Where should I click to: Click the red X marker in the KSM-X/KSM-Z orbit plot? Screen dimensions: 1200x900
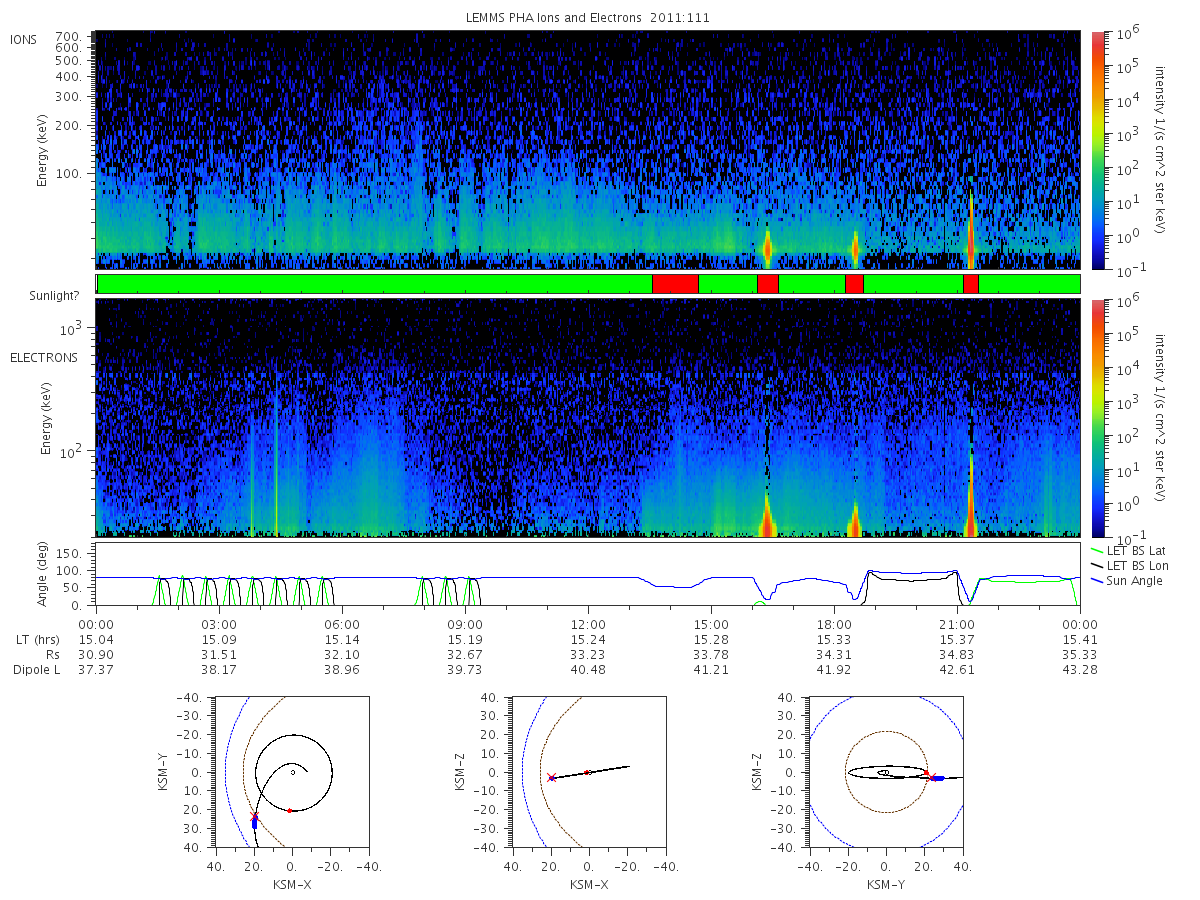pos(551,777)
